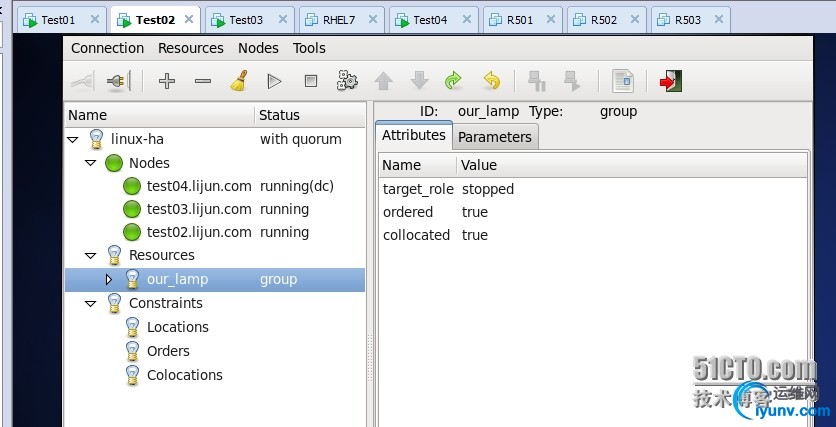Click bulb icon beside Resources
This screenshot has height=427, width=836.
(114, 255)
